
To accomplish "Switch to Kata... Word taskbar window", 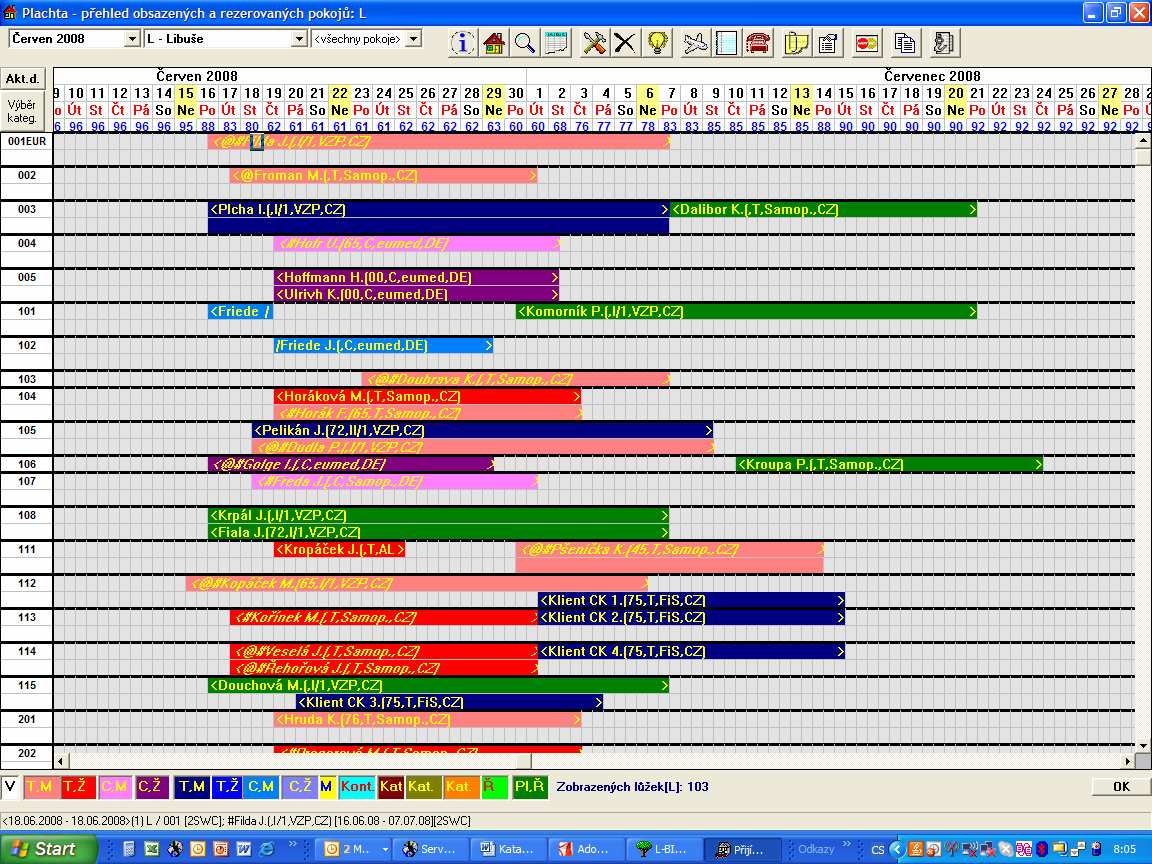I will click(507, 849).
